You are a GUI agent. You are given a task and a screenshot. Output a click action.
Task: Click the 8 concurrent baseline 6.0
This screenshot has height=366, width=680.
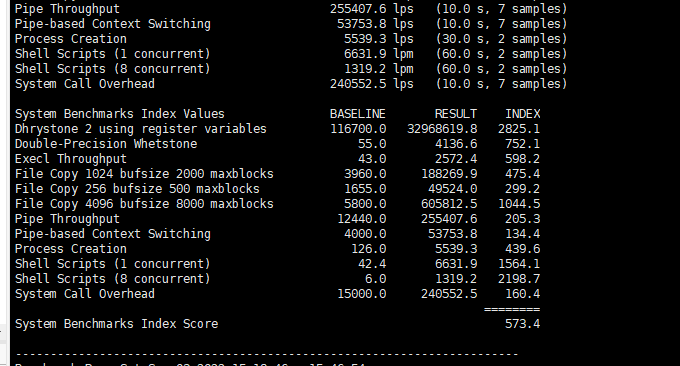(x=376, y=279)
